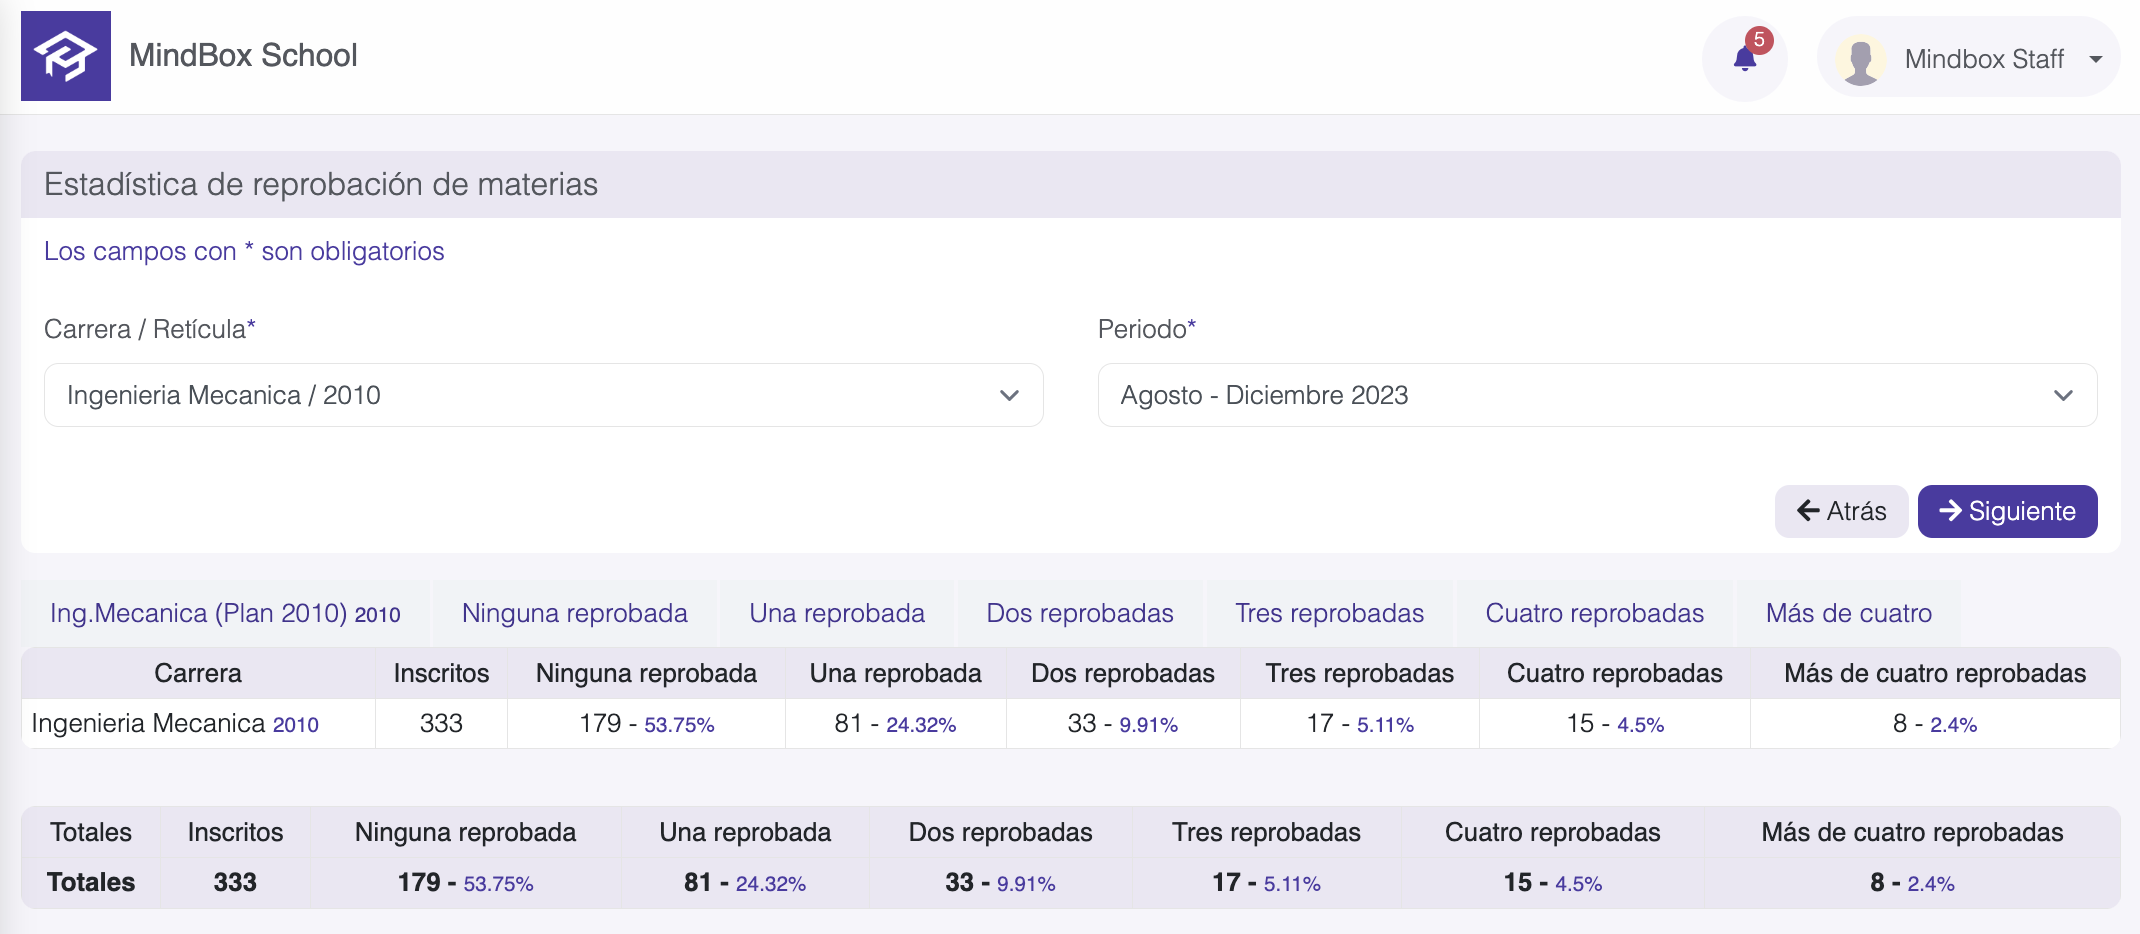Screen dimensions: 2140x934
Task: Switch to Más de cuatro tab
Action: click(1848, 613)
